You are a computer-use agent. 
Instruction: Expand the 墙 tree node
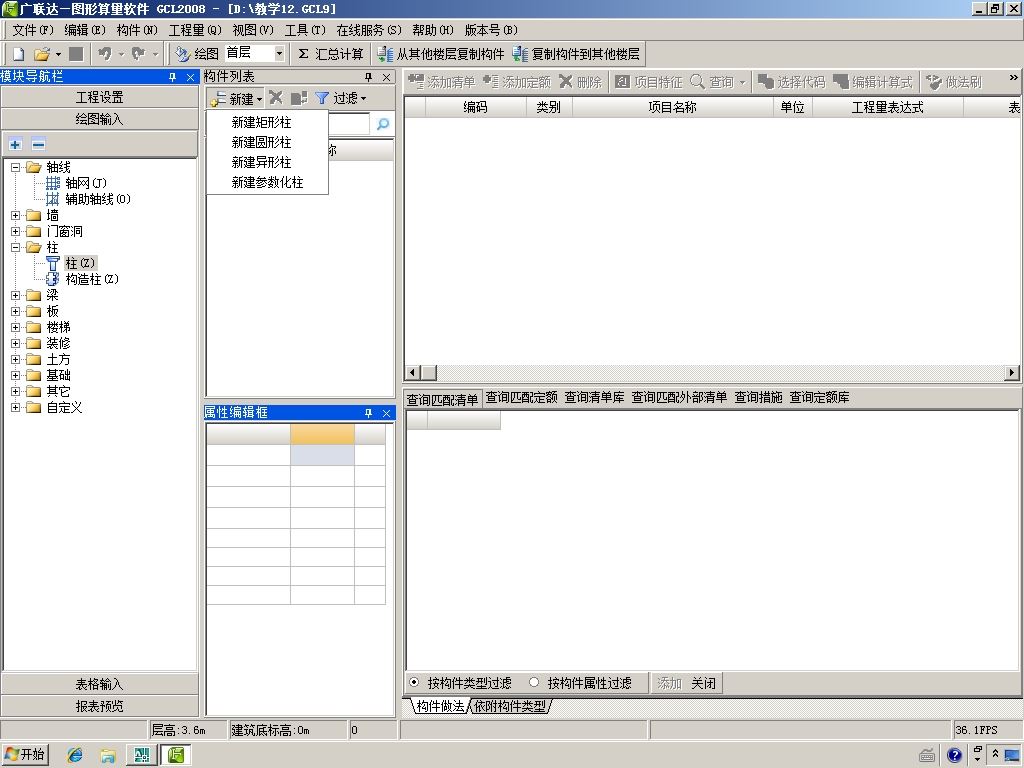15,215
